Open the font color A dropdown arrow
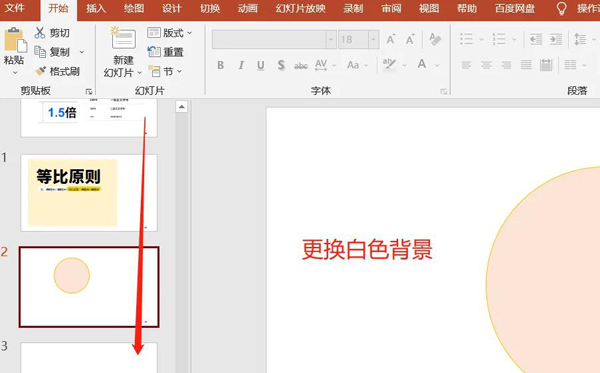Screen dimensions: 600x373 [x=437, y=65]
